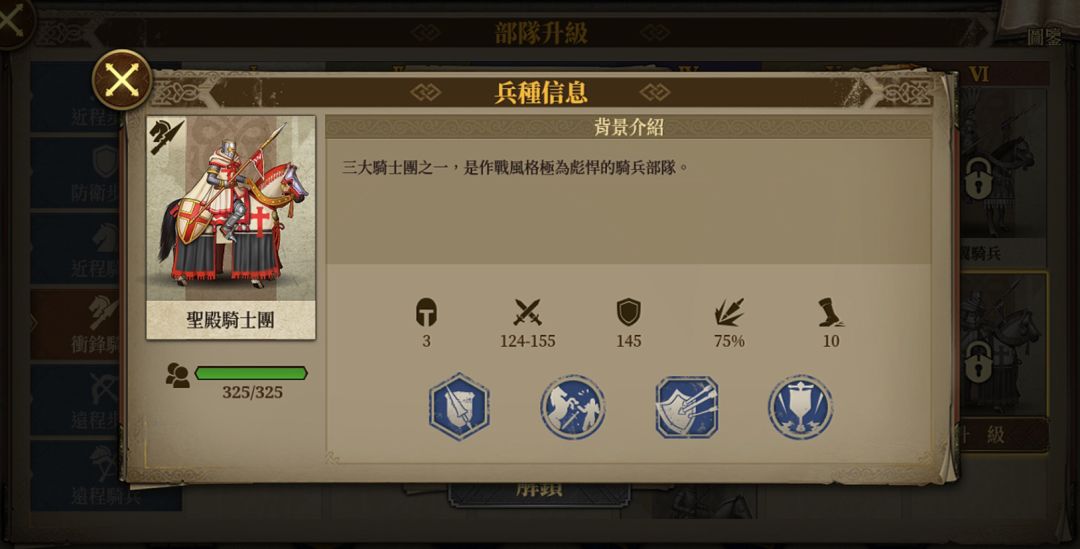Click the boot movement speed icon

[831, 312]
